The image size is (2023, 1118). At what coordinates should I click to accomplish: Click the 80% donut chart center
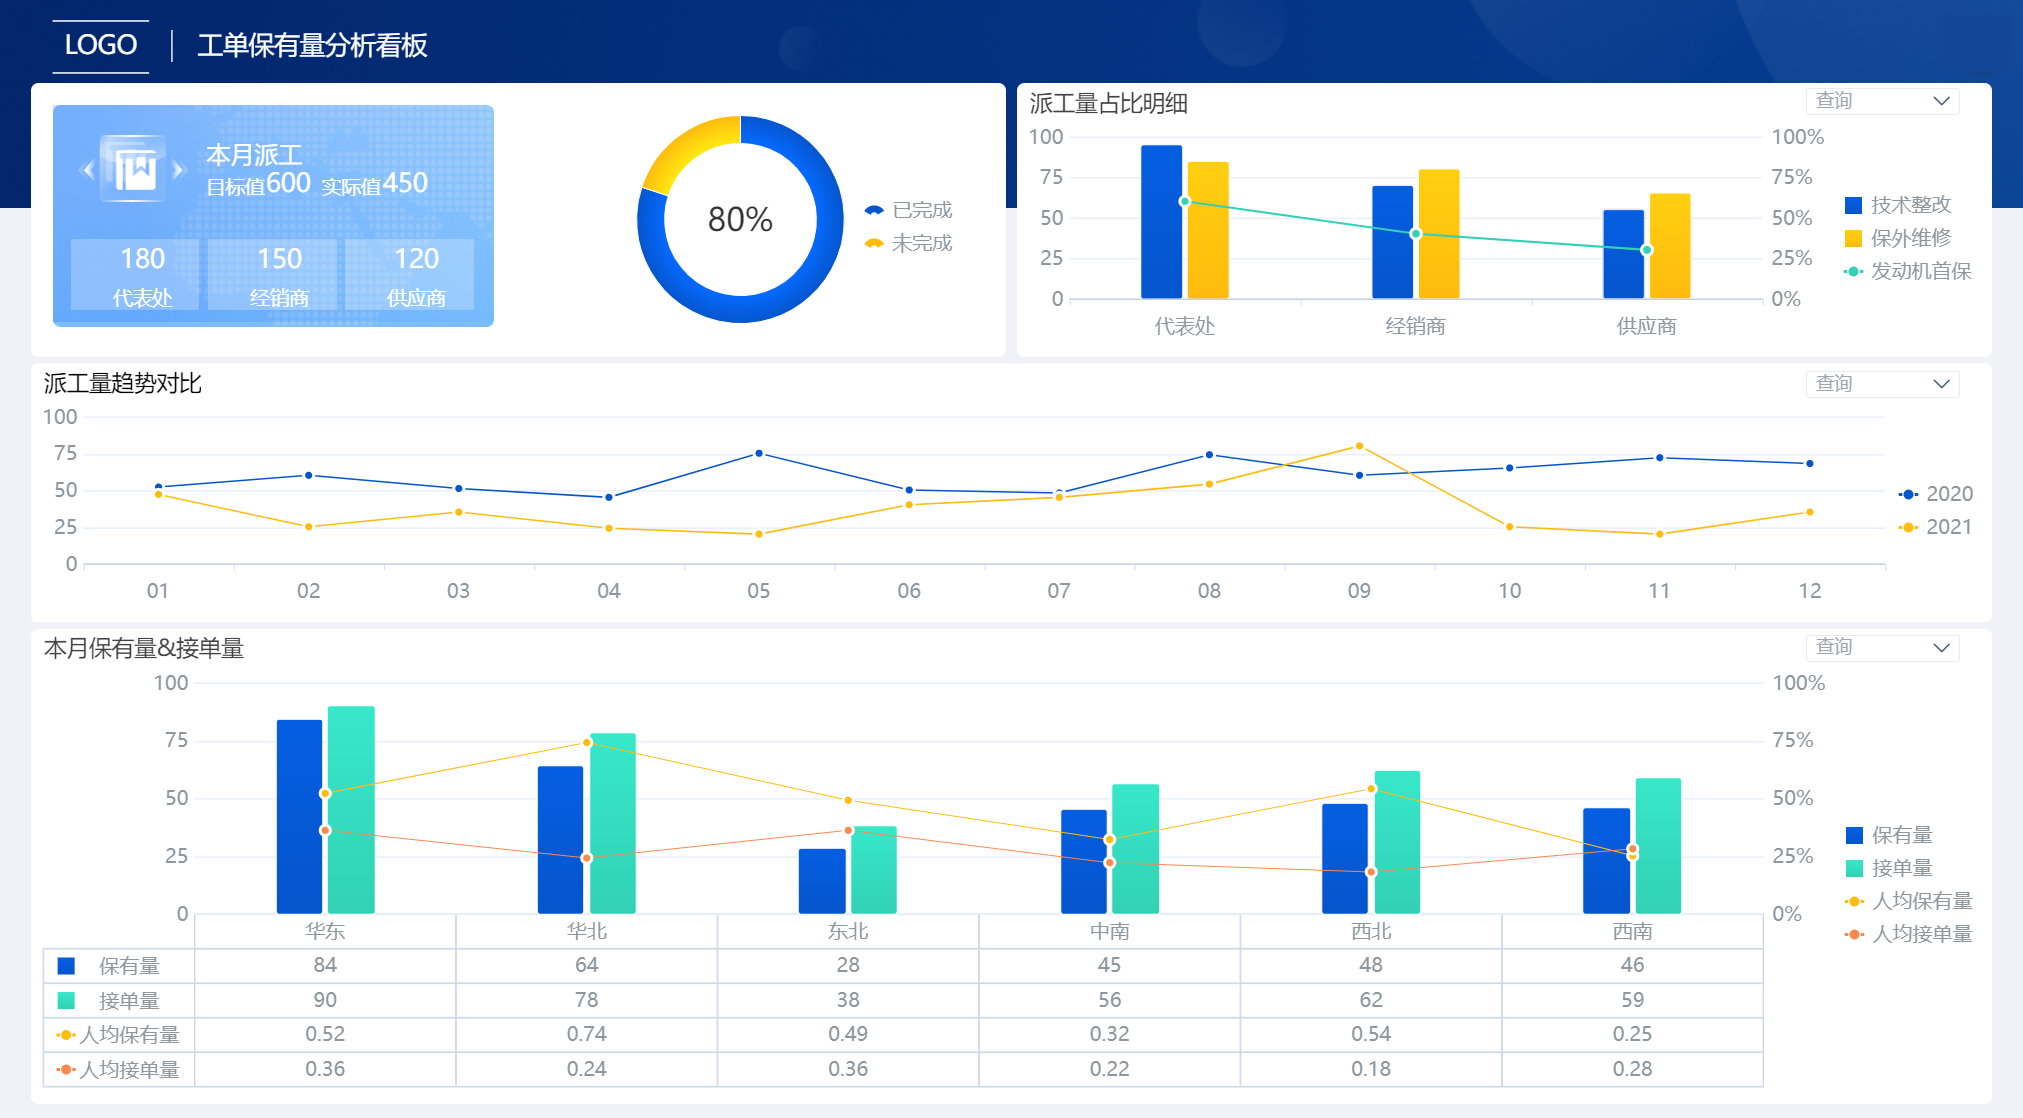740,219
